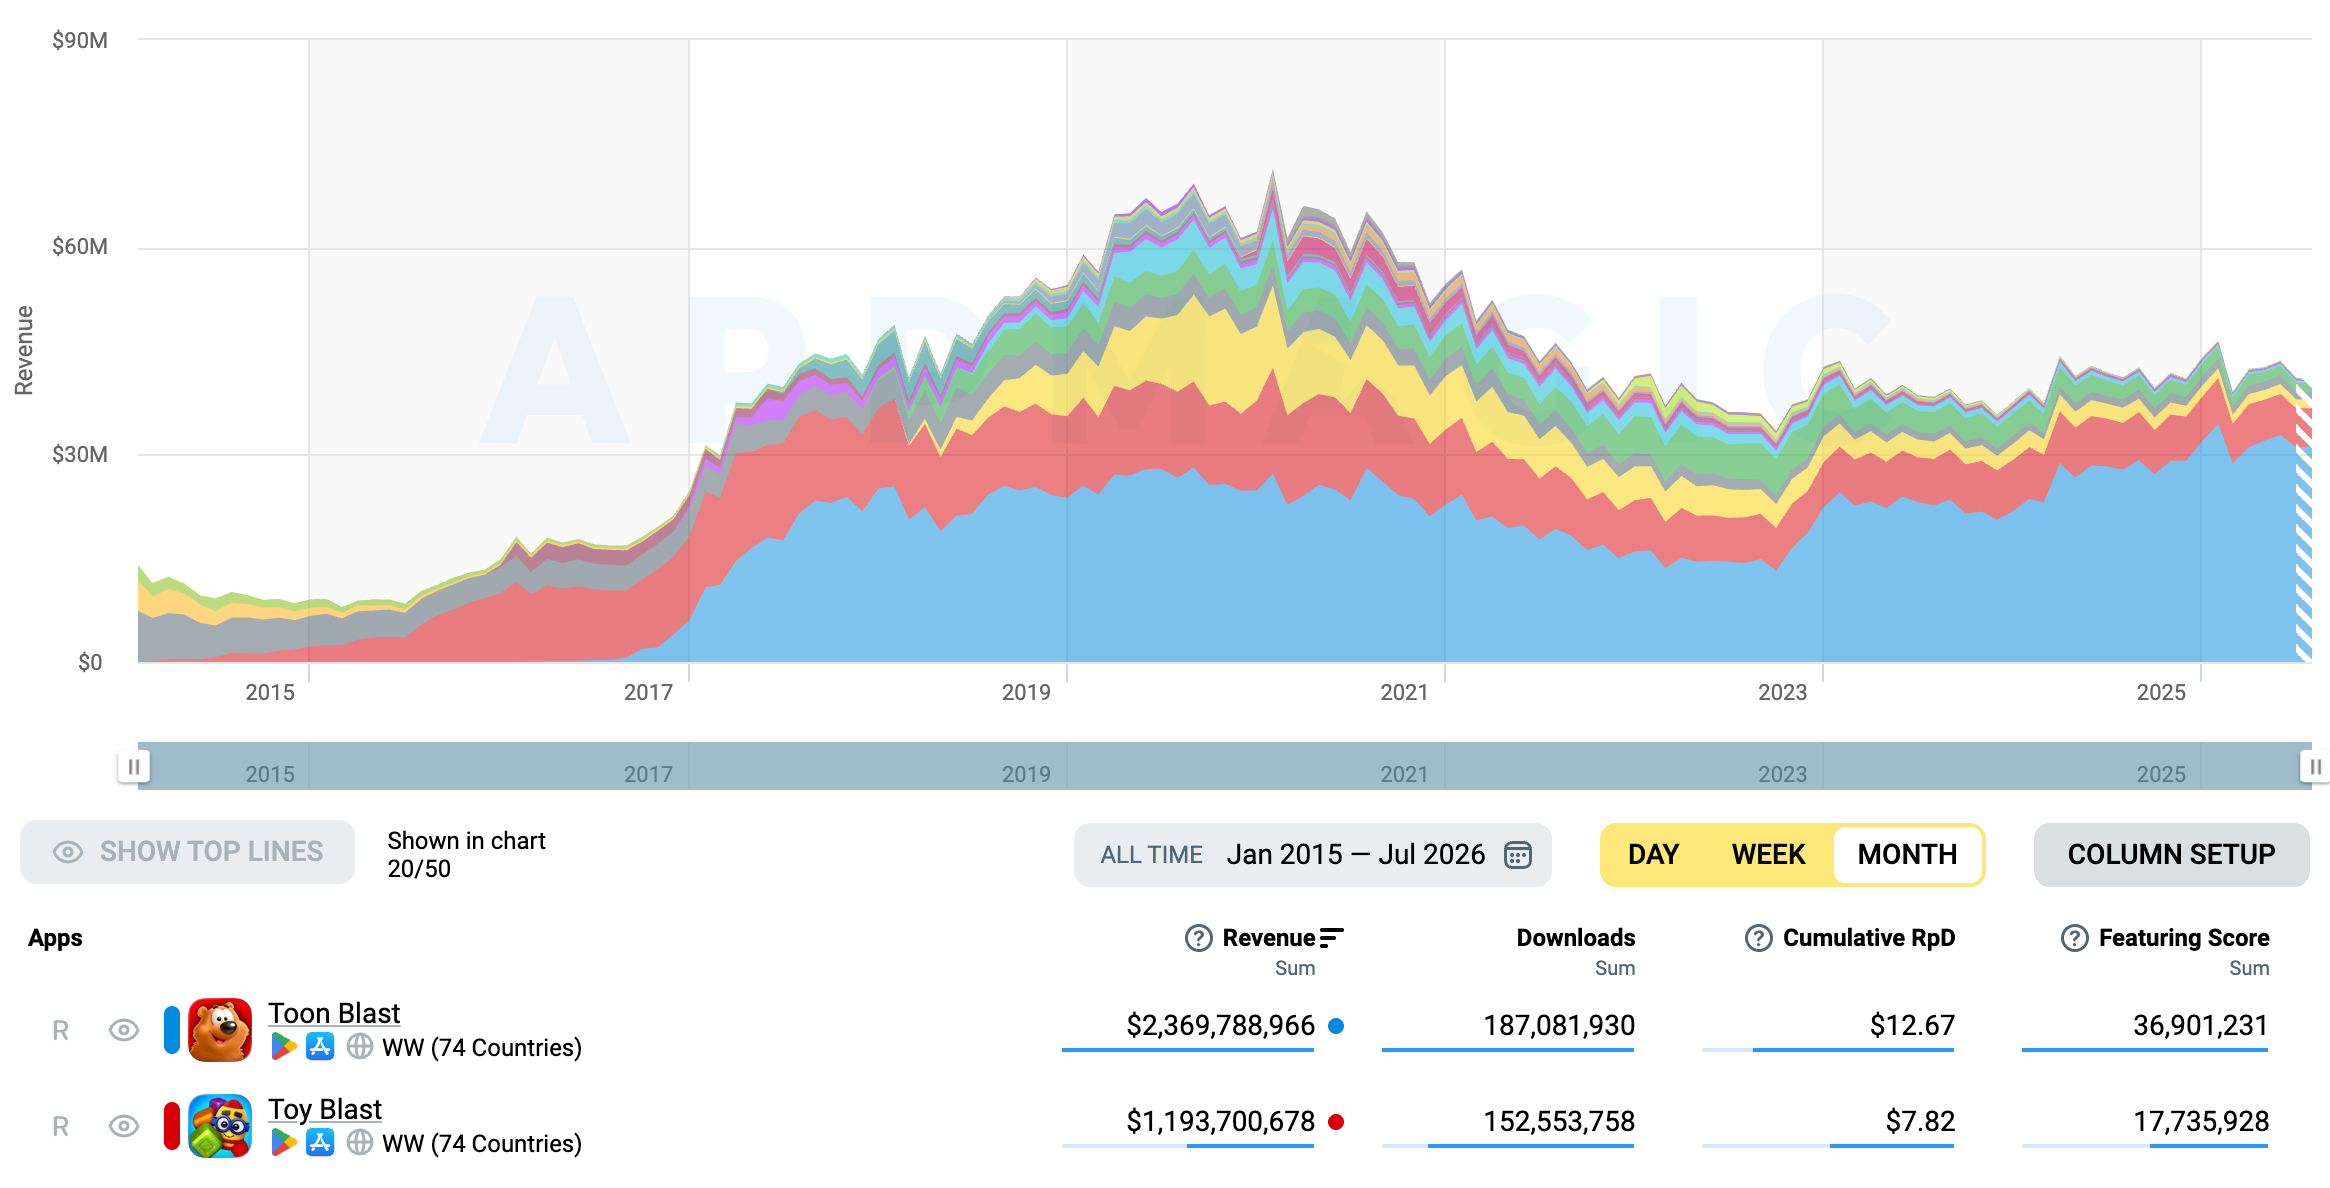Click left range slider handle
Viewport: 2330px width, 1188px height.
[x=134, y=767]
